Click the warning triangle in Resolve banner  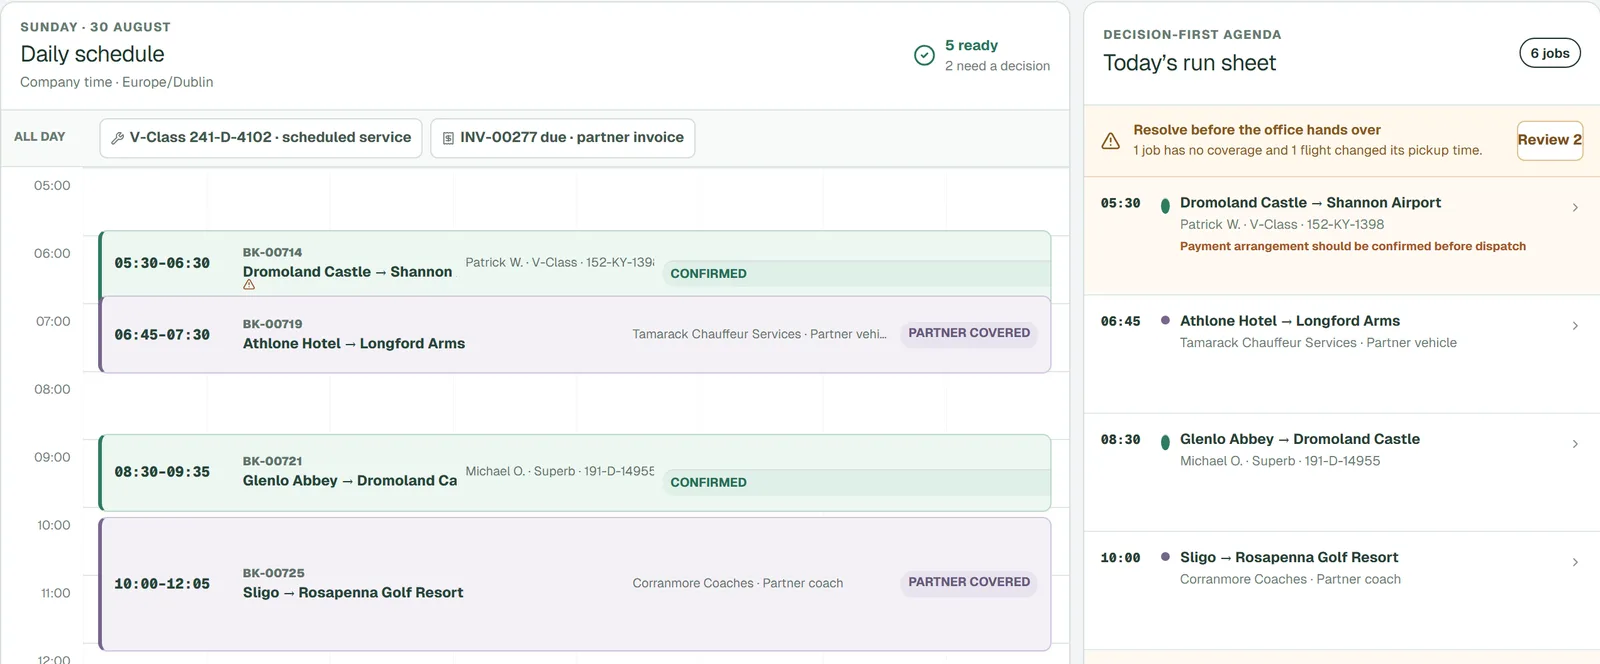click(x=1110, y=141)
